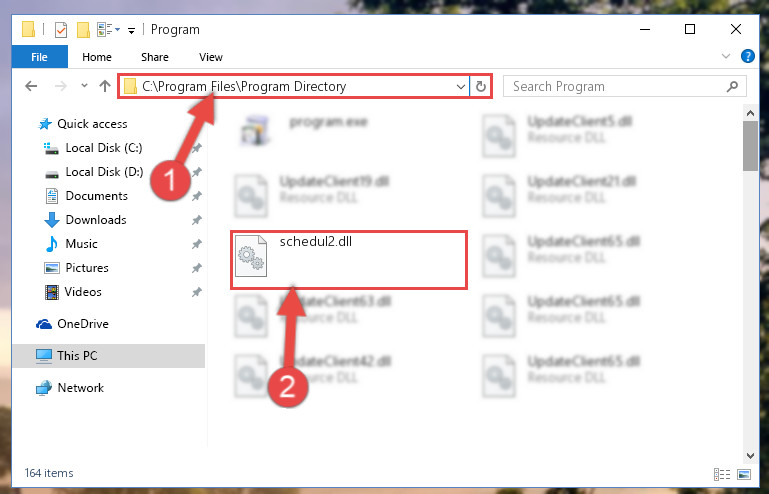Open the Share tab
Image resolution: width=769 pixels, height=494 pixels.
pos(155,57)
